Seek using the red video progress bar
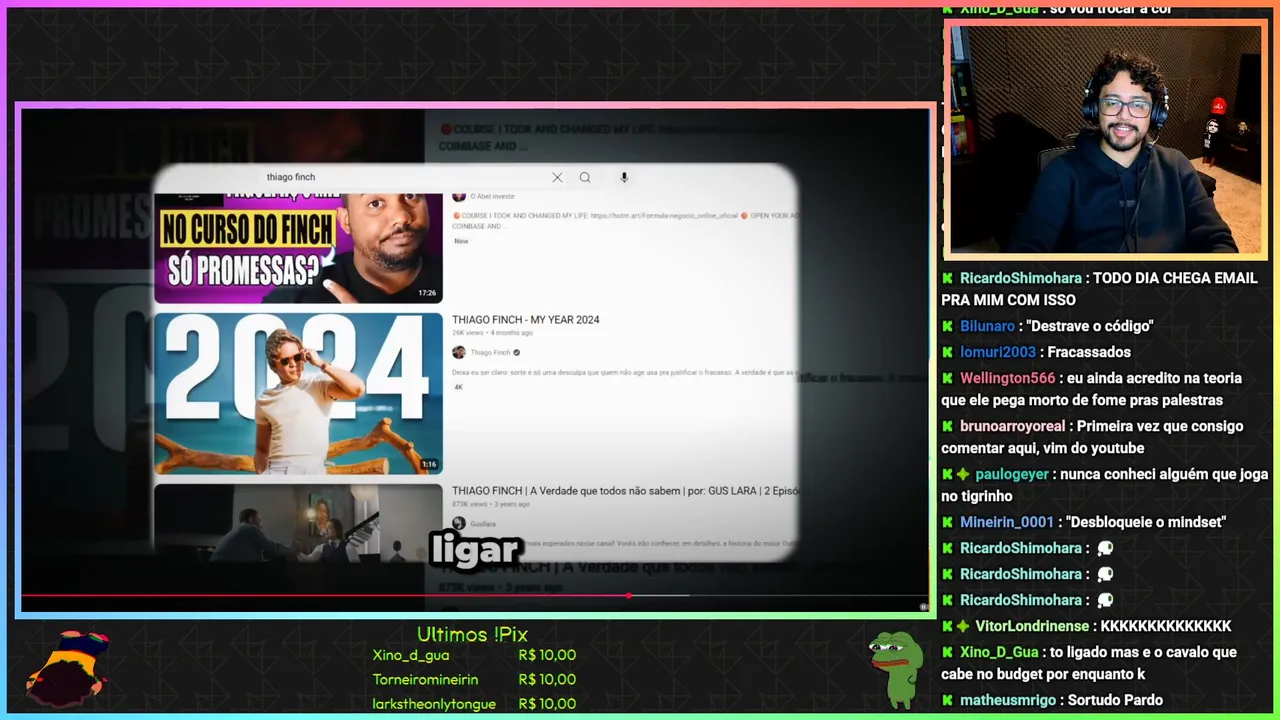This screenshot has height=720, width=1280. pos(475,596)
